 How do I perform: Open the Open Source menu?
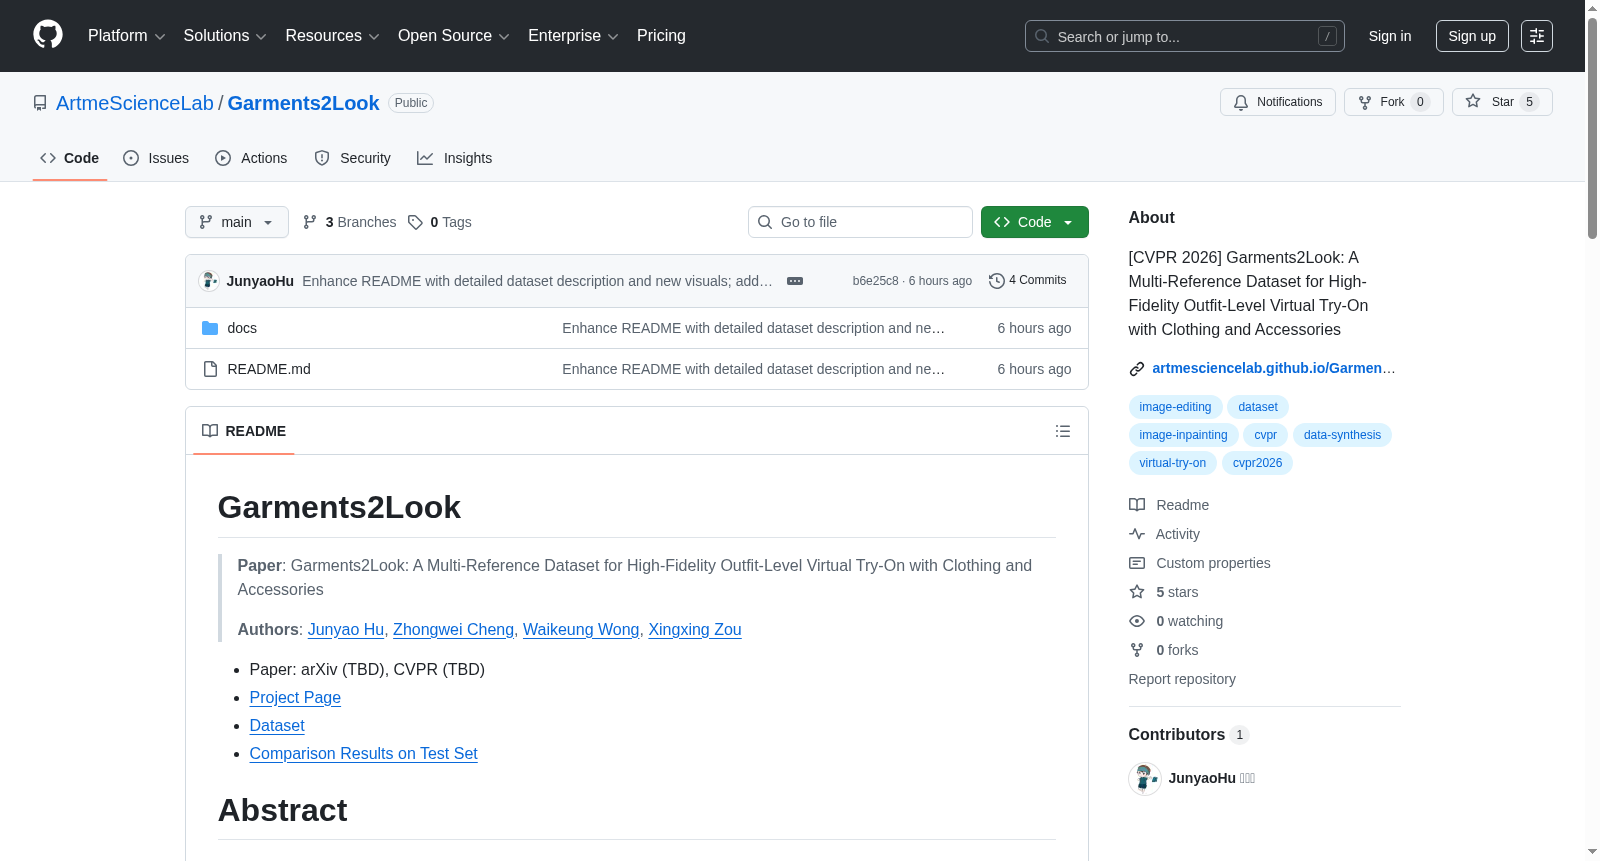point(454,36)
